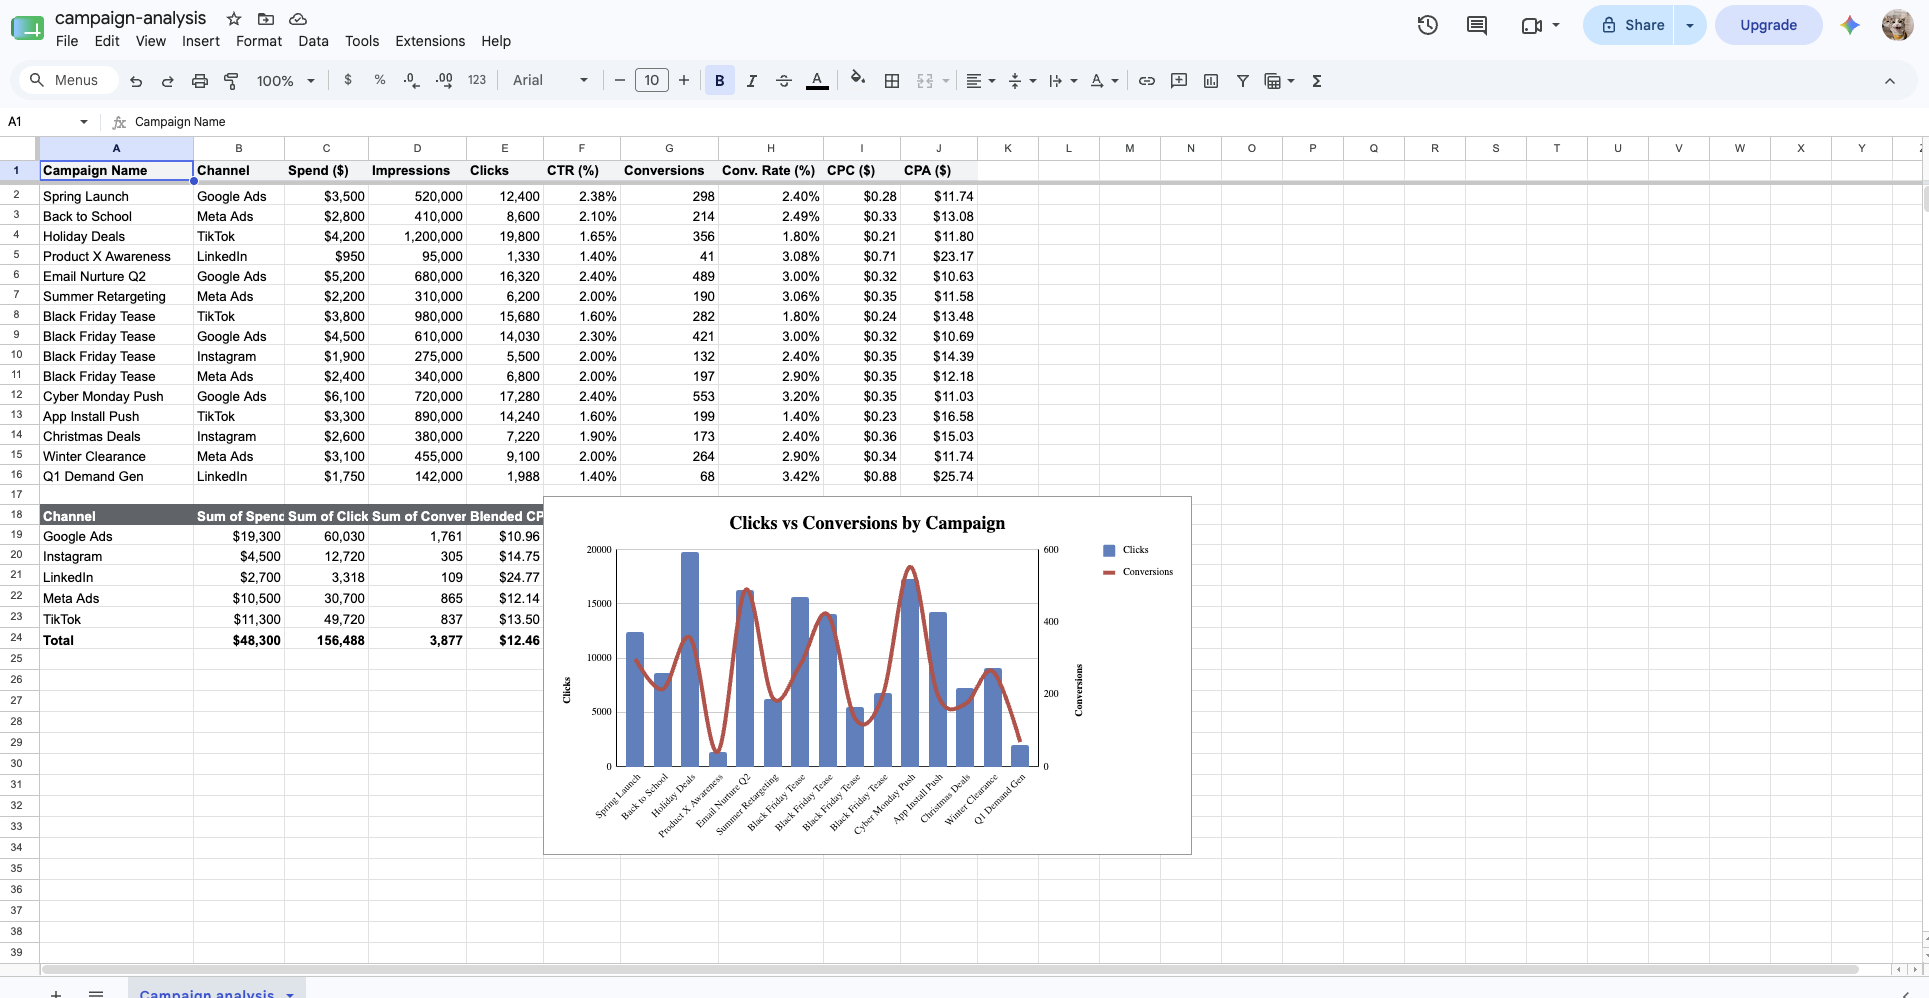
Task: Open the Arial font dropdown
Action: tap(550, 80)
